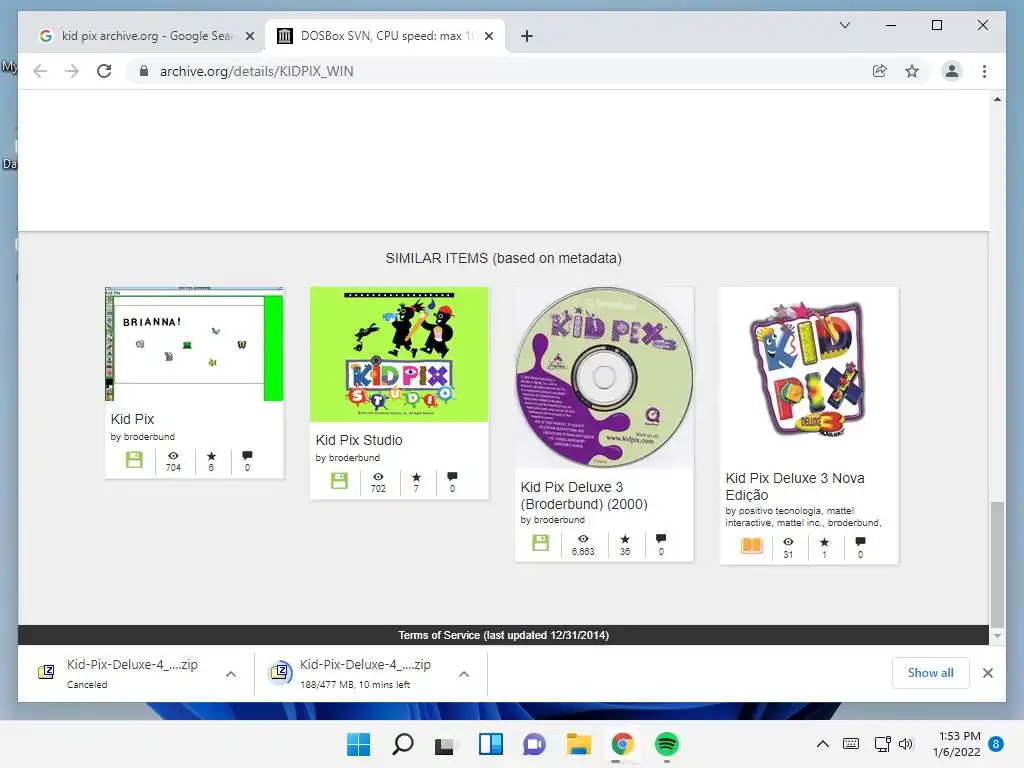Close the Google Search tab
Screen dimensions: 1024x768
tap(249, 36)
